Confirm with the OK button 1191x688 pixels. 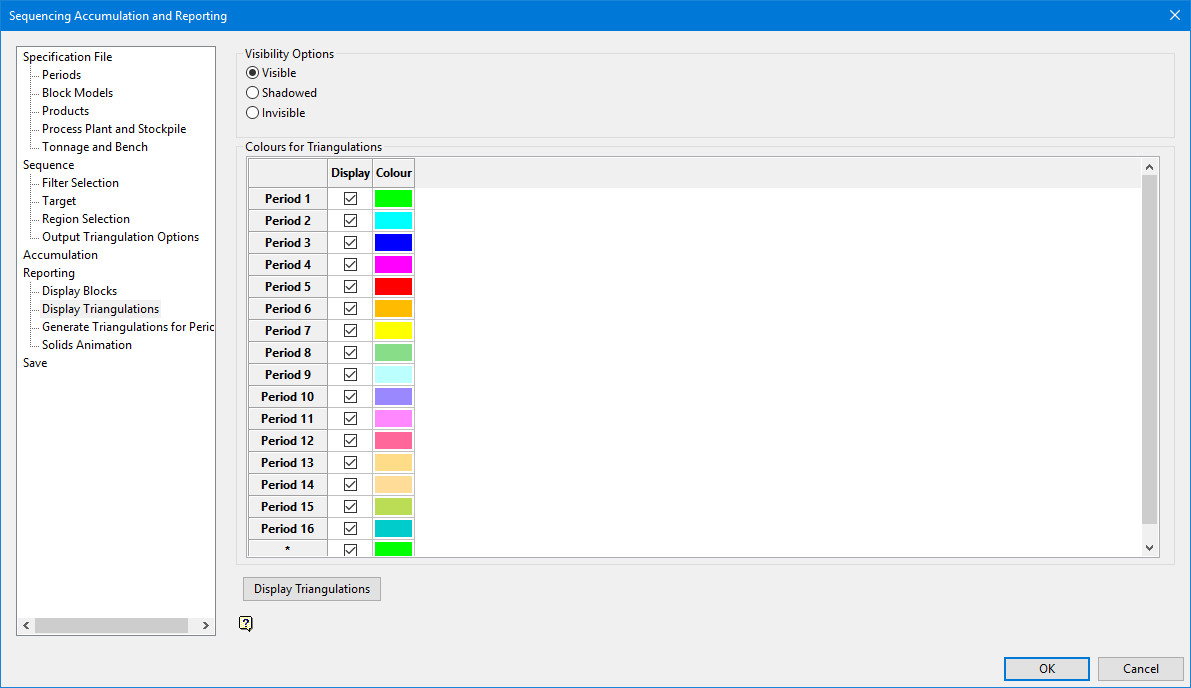click(1046, 669)
